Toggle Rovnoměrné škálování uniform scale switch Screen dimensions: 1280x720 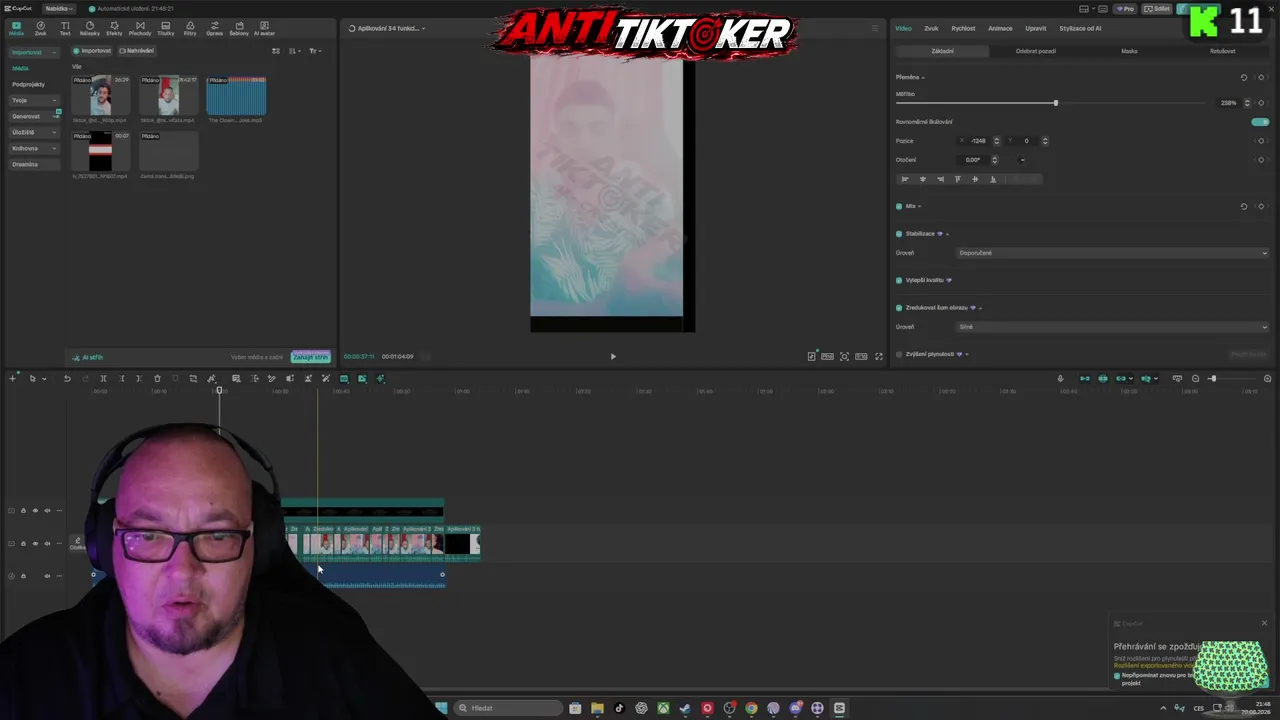coord(1260,122)
